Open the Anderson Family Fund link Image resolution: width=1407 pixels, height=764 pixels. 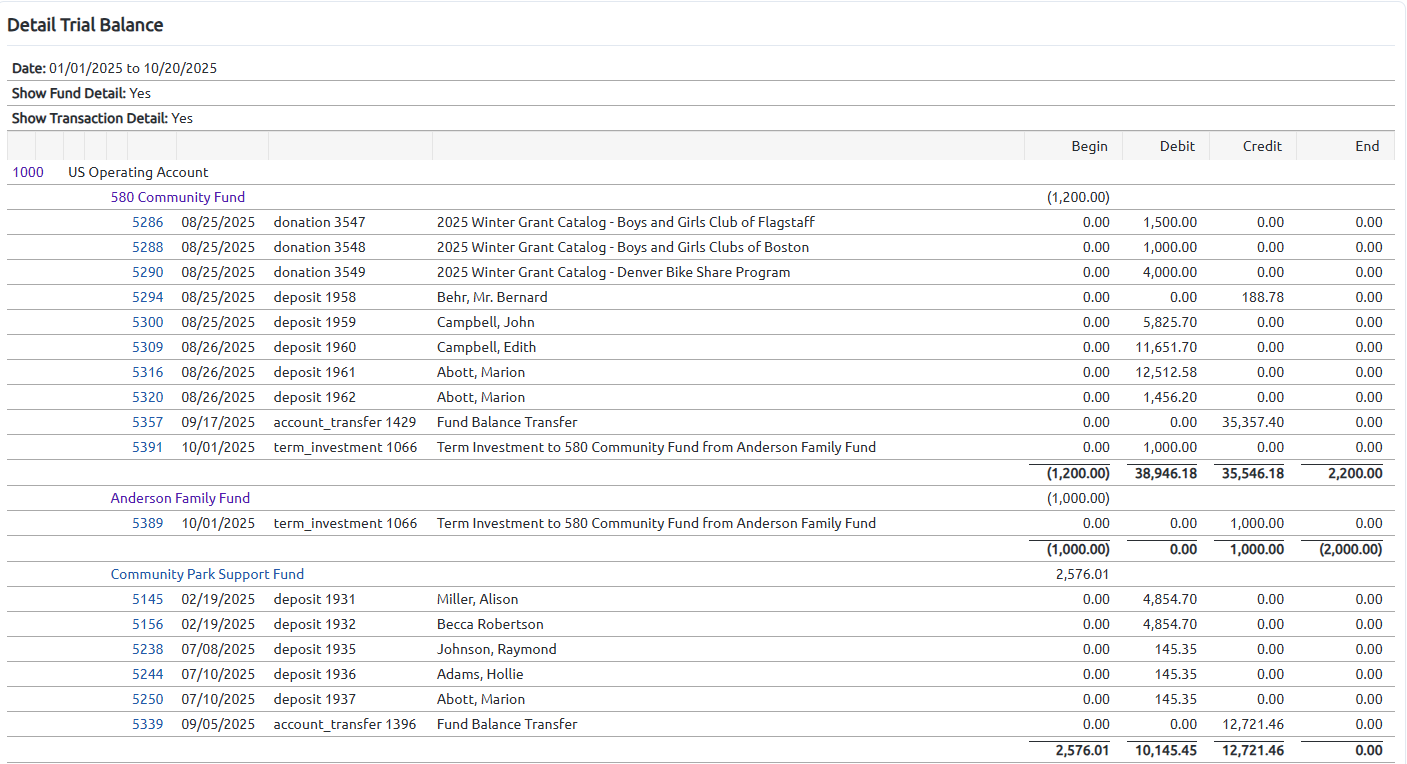(181, 498)
